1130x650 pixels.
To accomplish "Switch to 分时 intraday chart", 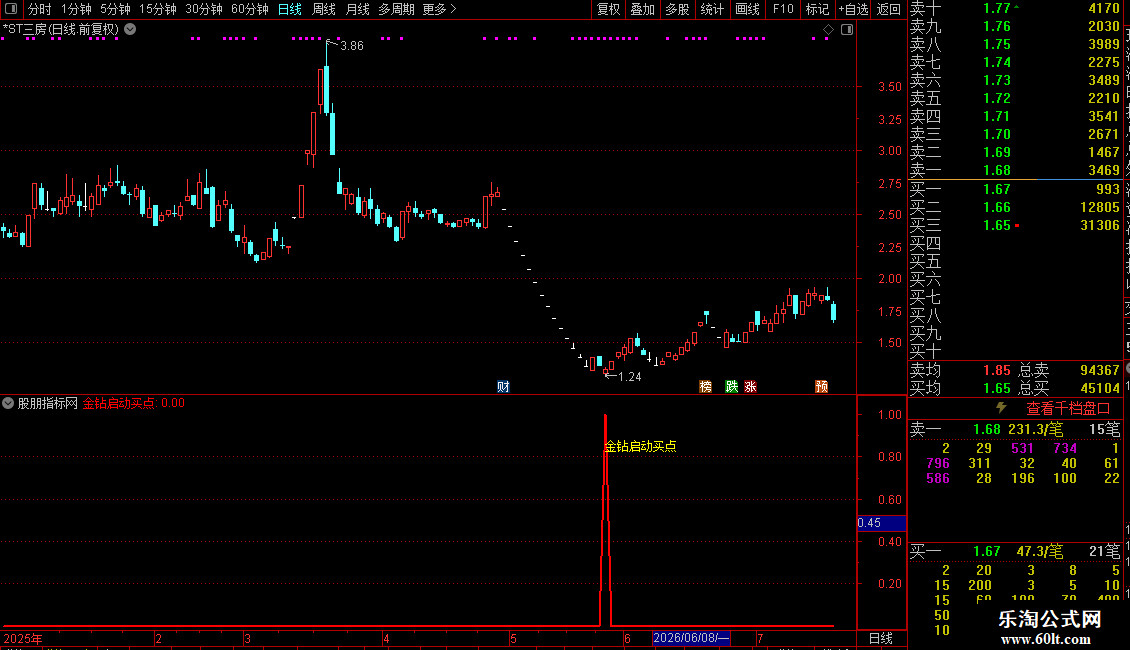I will click(40, 9).
